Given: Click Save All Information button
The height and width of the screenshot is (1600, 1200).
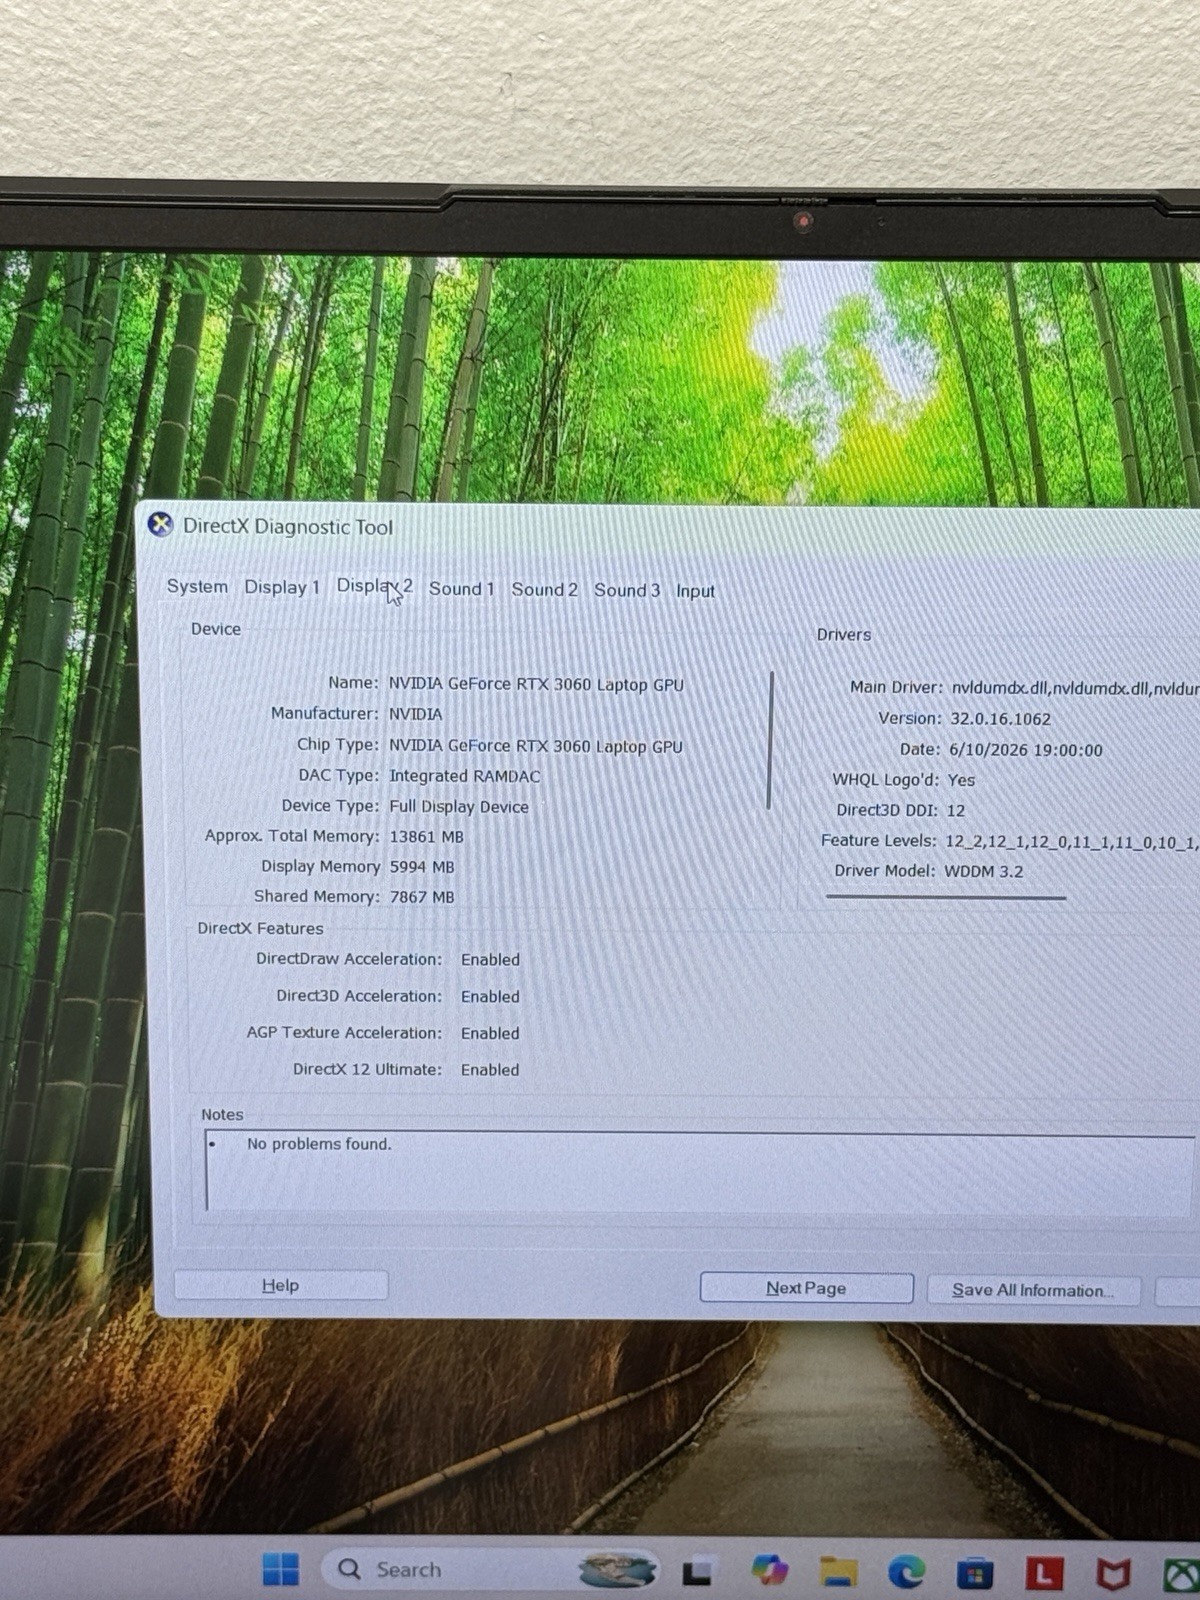Looking at the screenshot, I should [1033, 1290].
